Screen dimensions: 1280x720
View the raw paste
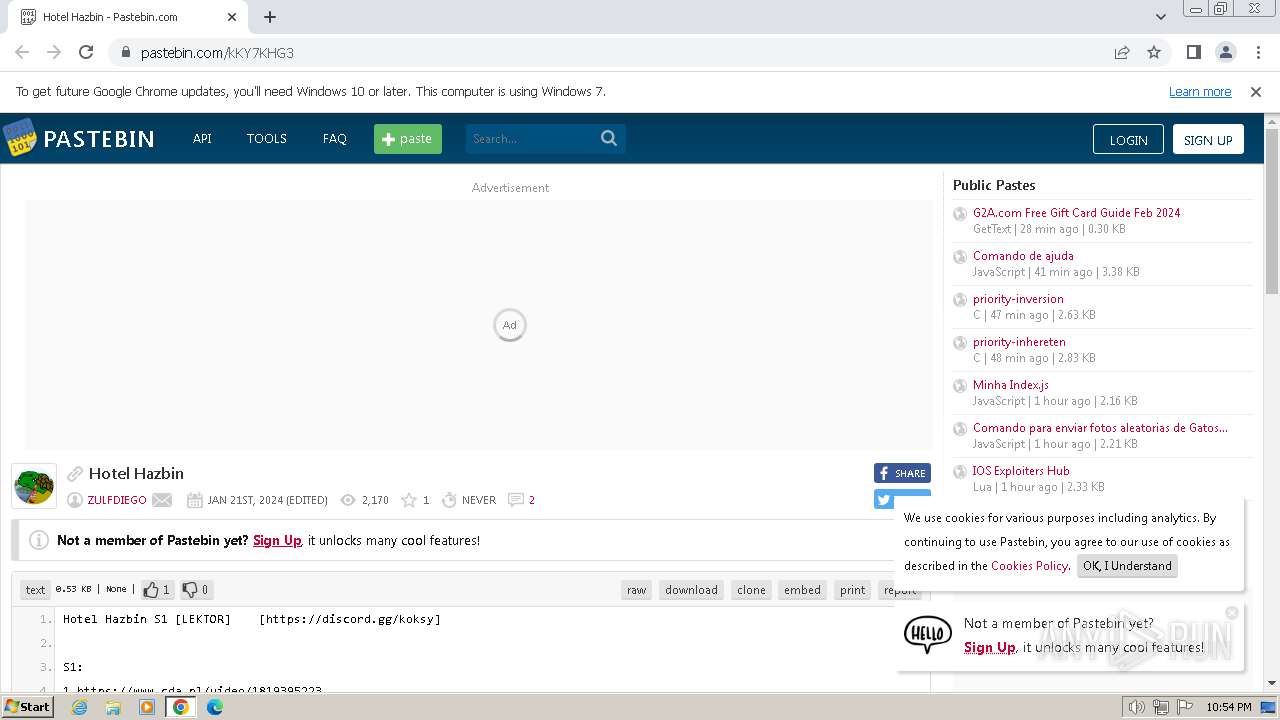[637, 590]
